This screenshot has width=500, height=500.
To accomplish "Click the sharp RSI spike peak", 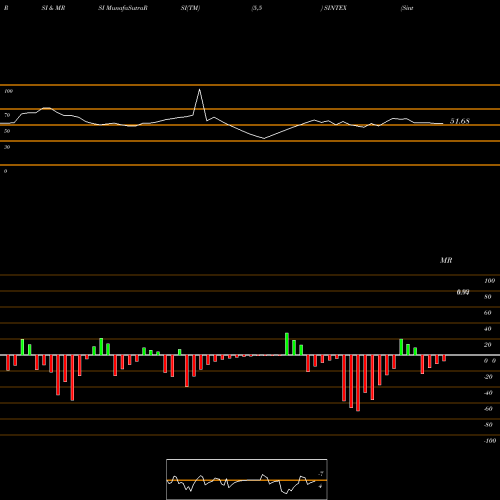I will pos(199,89).
